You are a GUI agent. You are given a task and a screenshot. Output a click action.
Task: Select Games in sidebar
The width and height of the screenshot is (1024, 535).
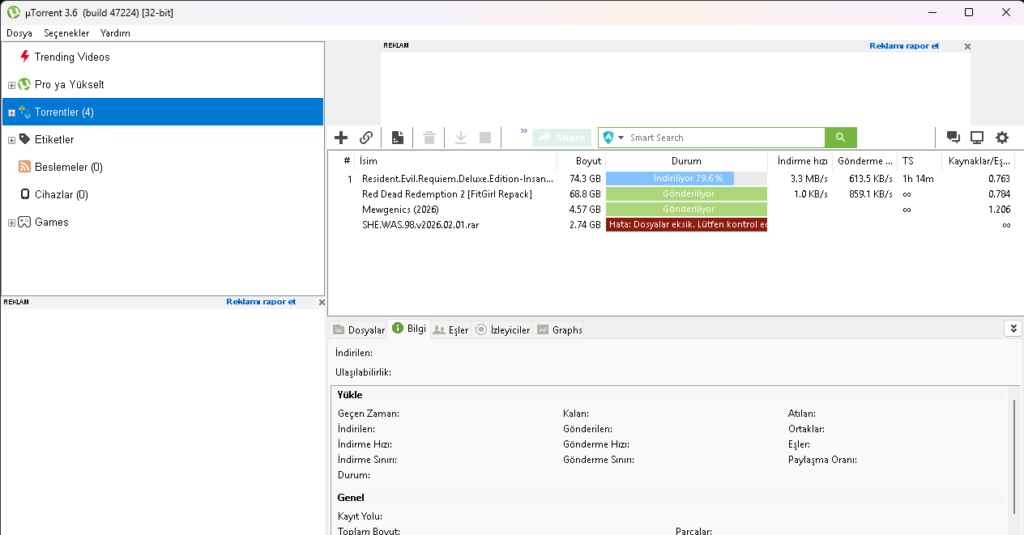pyautogui.click(x=52, y=222)
